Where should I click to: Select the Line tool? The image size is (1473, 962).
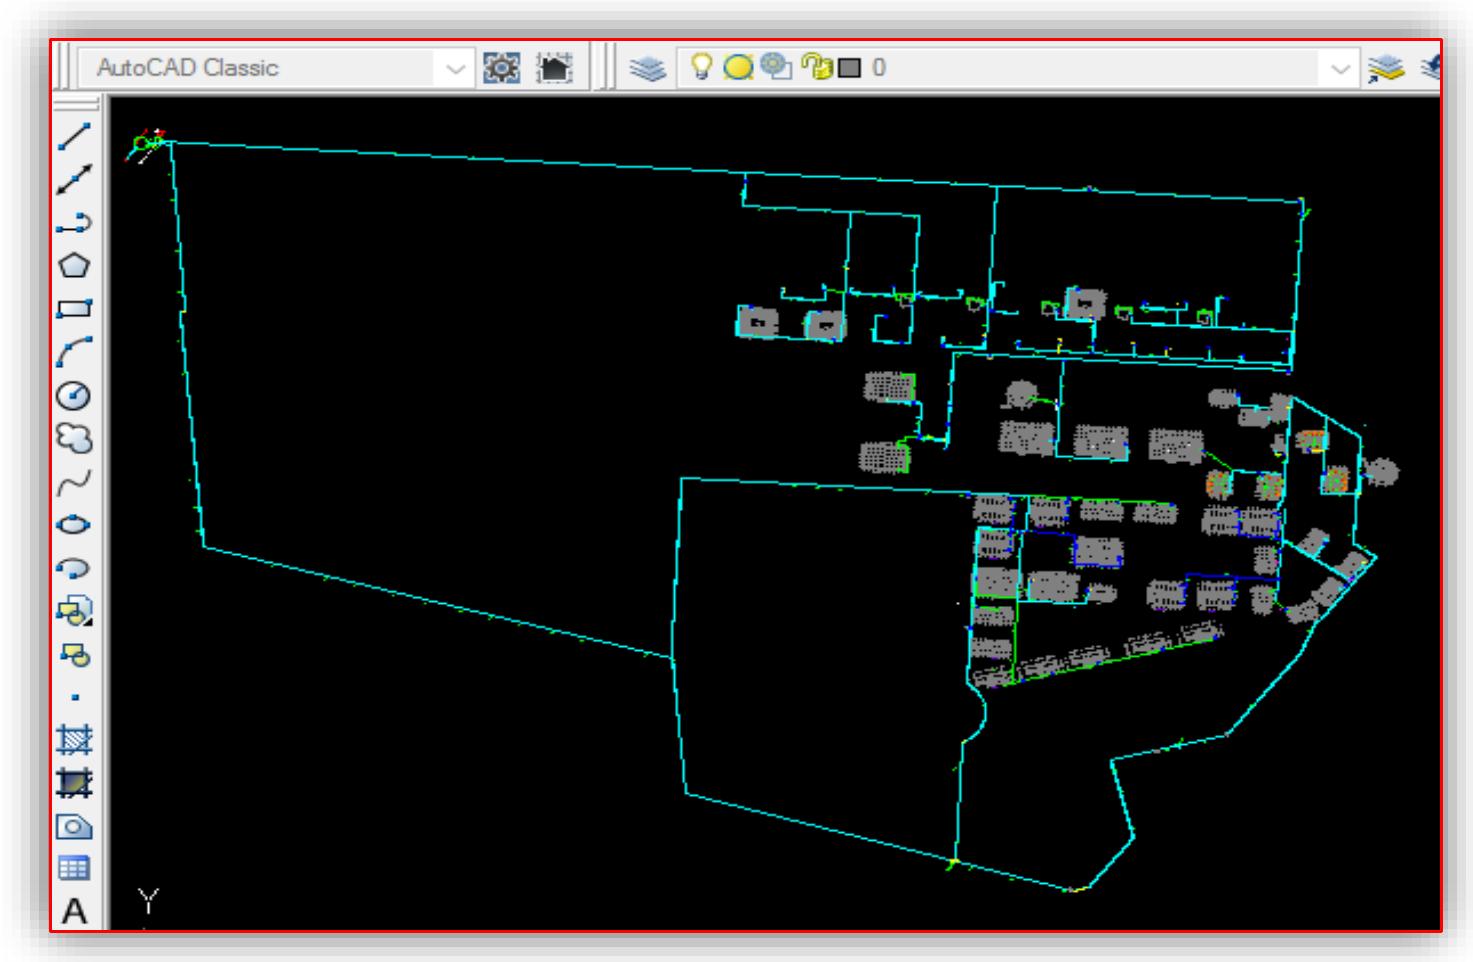coord(75,135)
